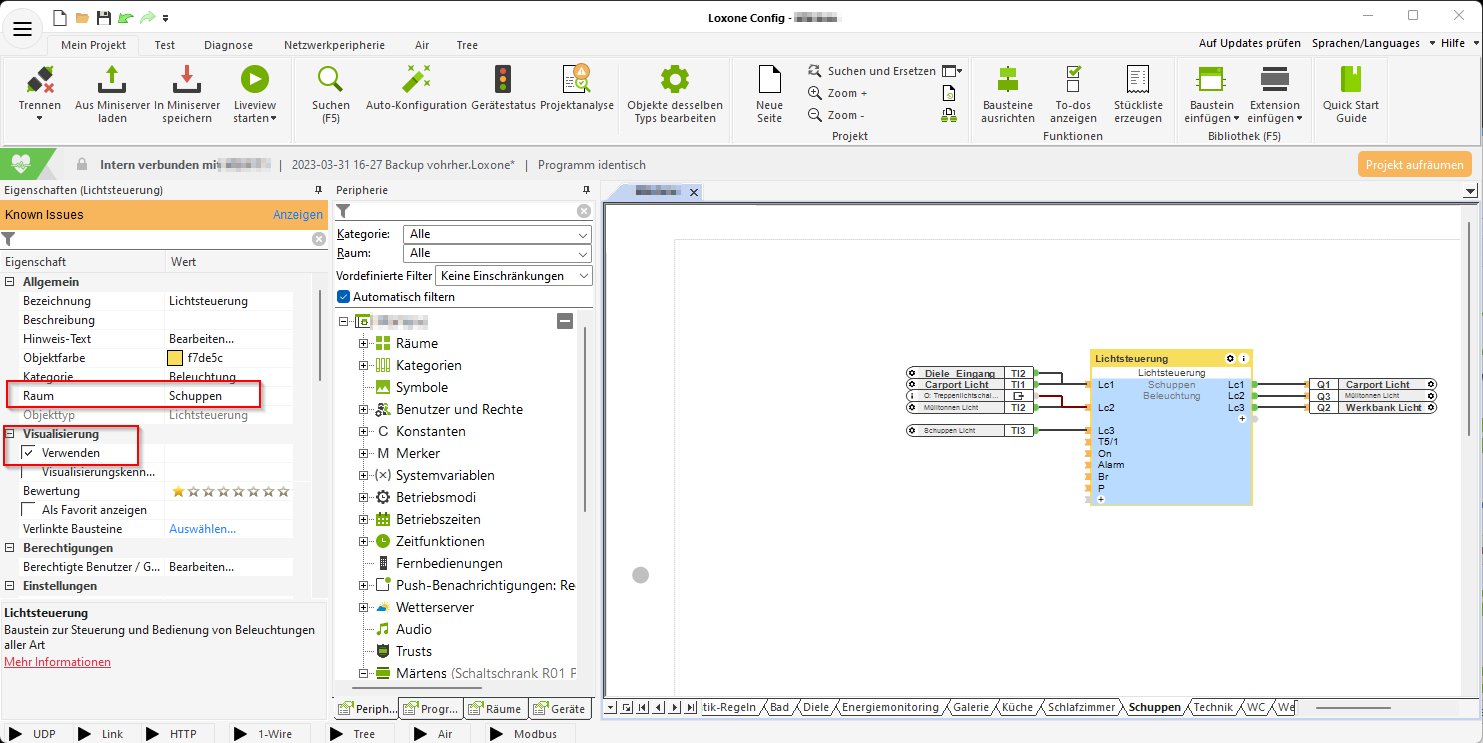Click the green heart status icon
This screenshot has height=743, width=1483.
(22, 164)
